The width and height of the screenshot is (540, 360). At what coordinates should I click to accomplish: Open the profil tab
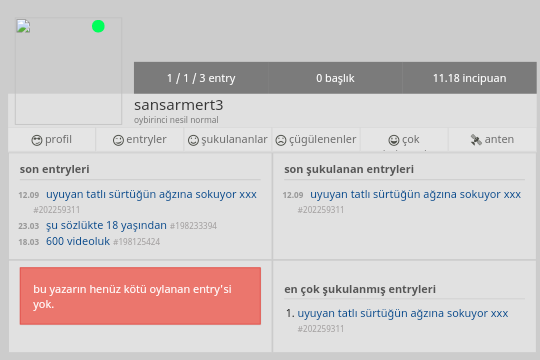point(52,140)
